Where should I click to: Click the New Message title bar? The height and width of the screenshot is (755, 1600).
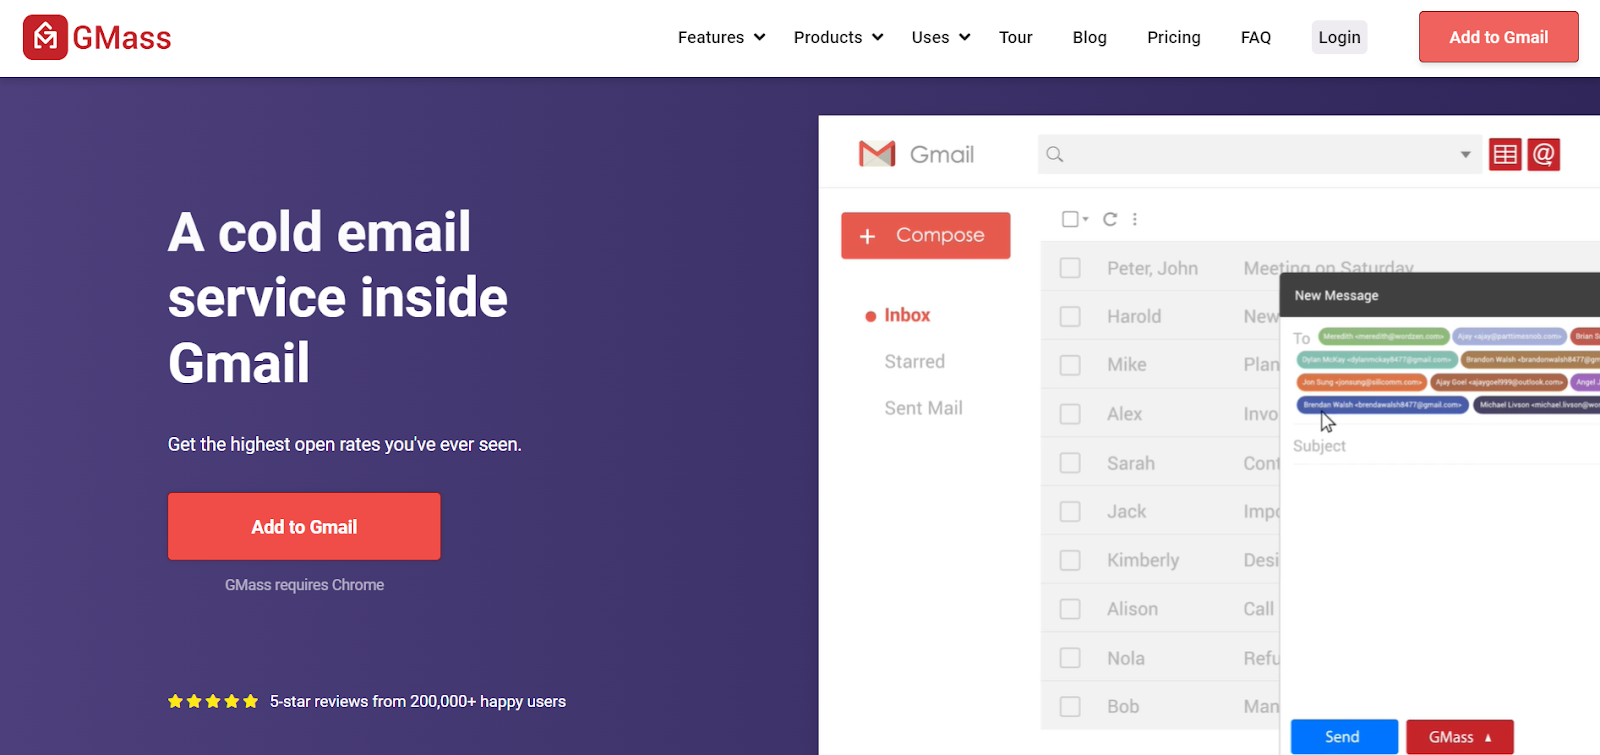point(1440,295)
